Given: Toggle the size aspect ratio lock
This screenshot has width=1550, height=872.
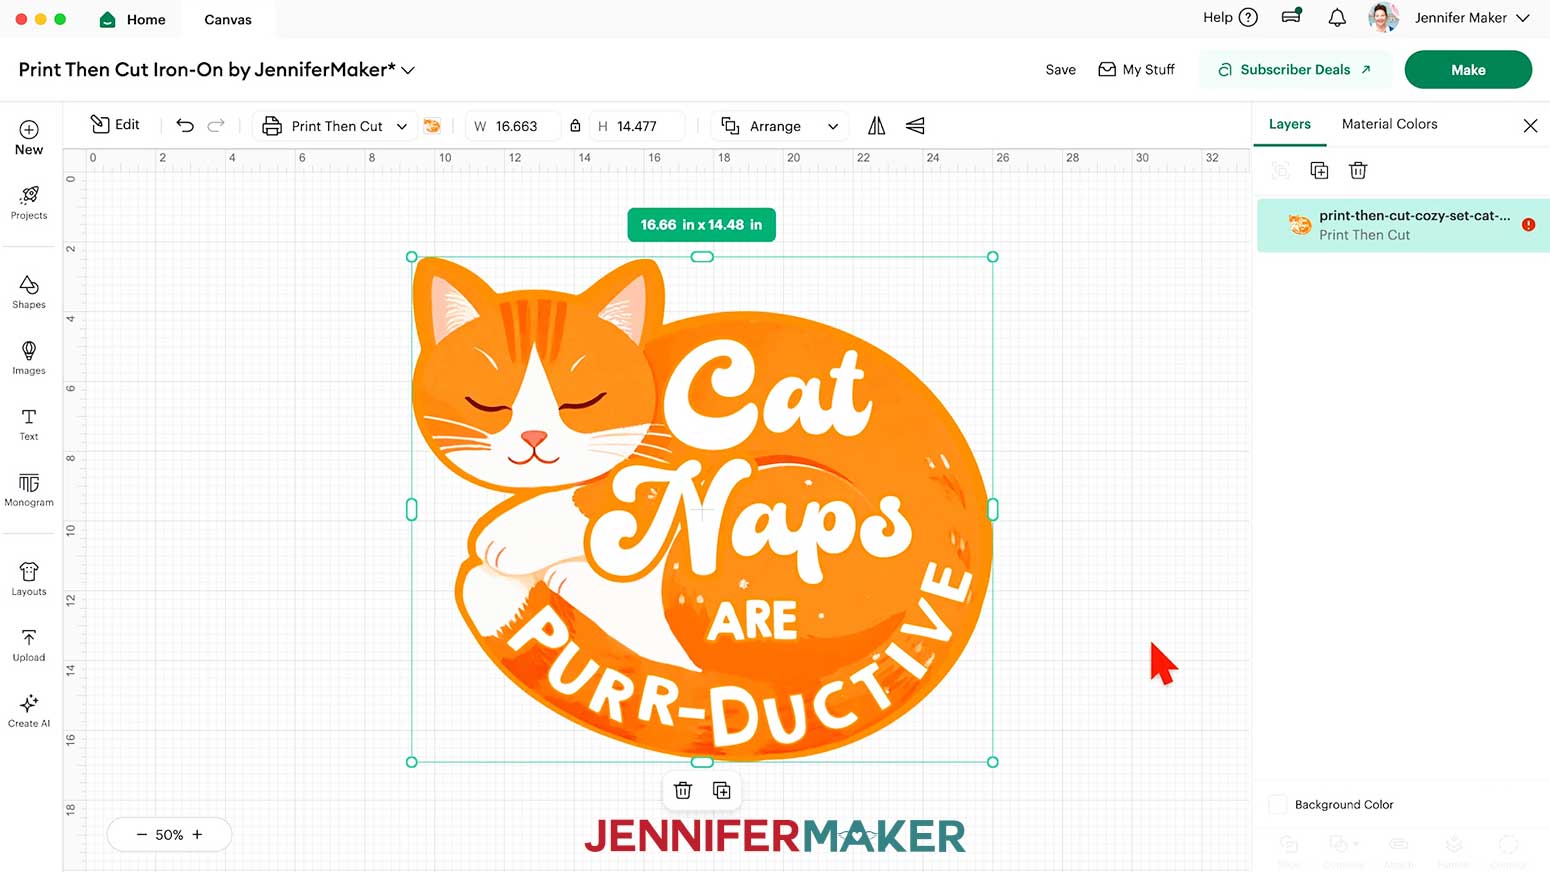Looking at the screenshot, I should click(575, 126).
